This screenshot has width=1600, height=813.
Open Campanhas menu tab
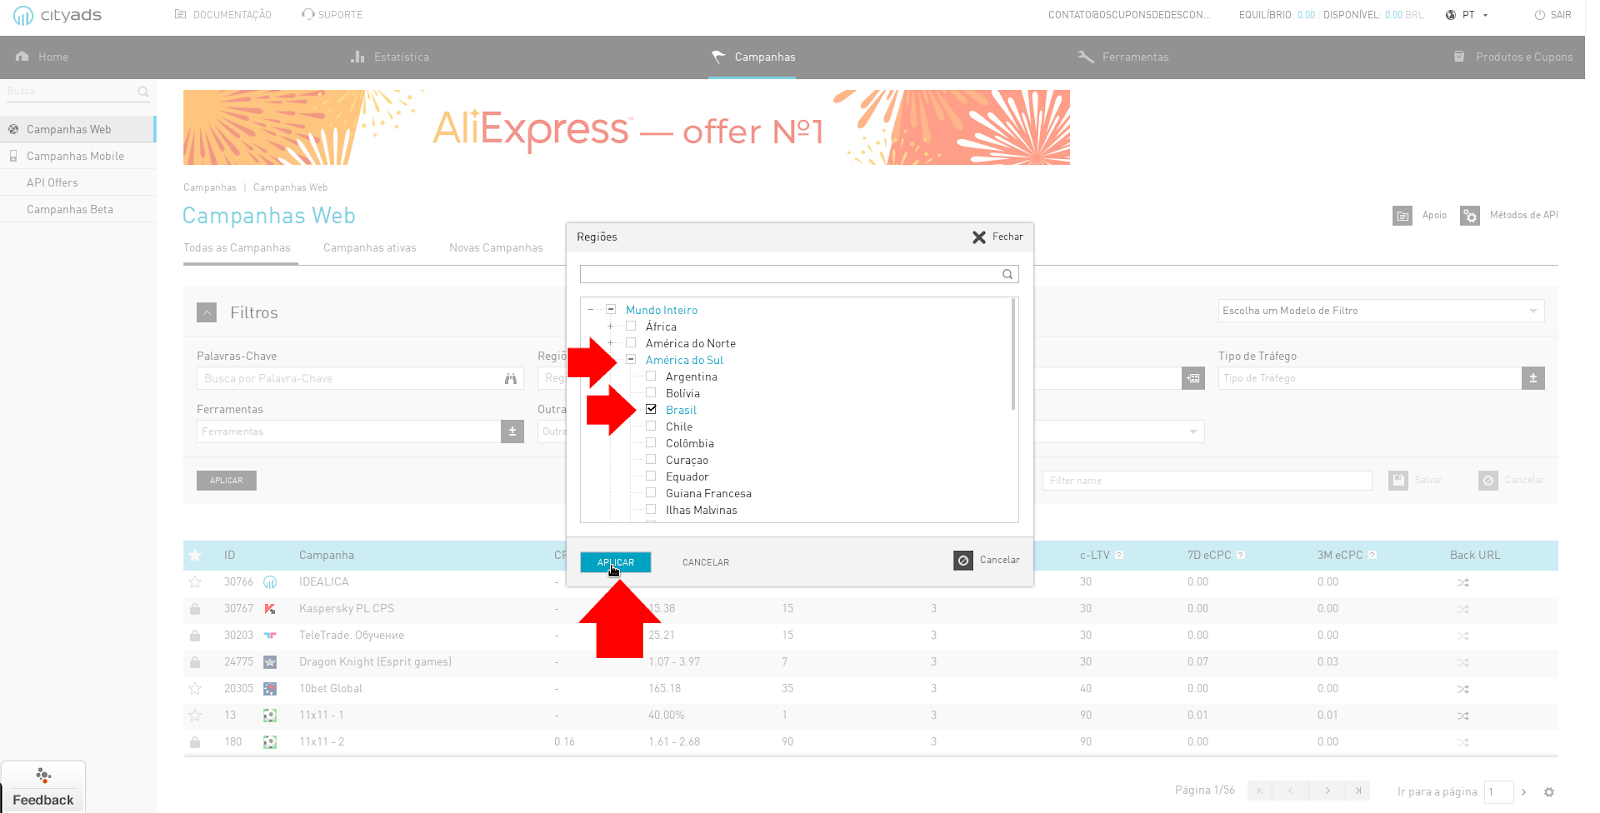(753, 57)
